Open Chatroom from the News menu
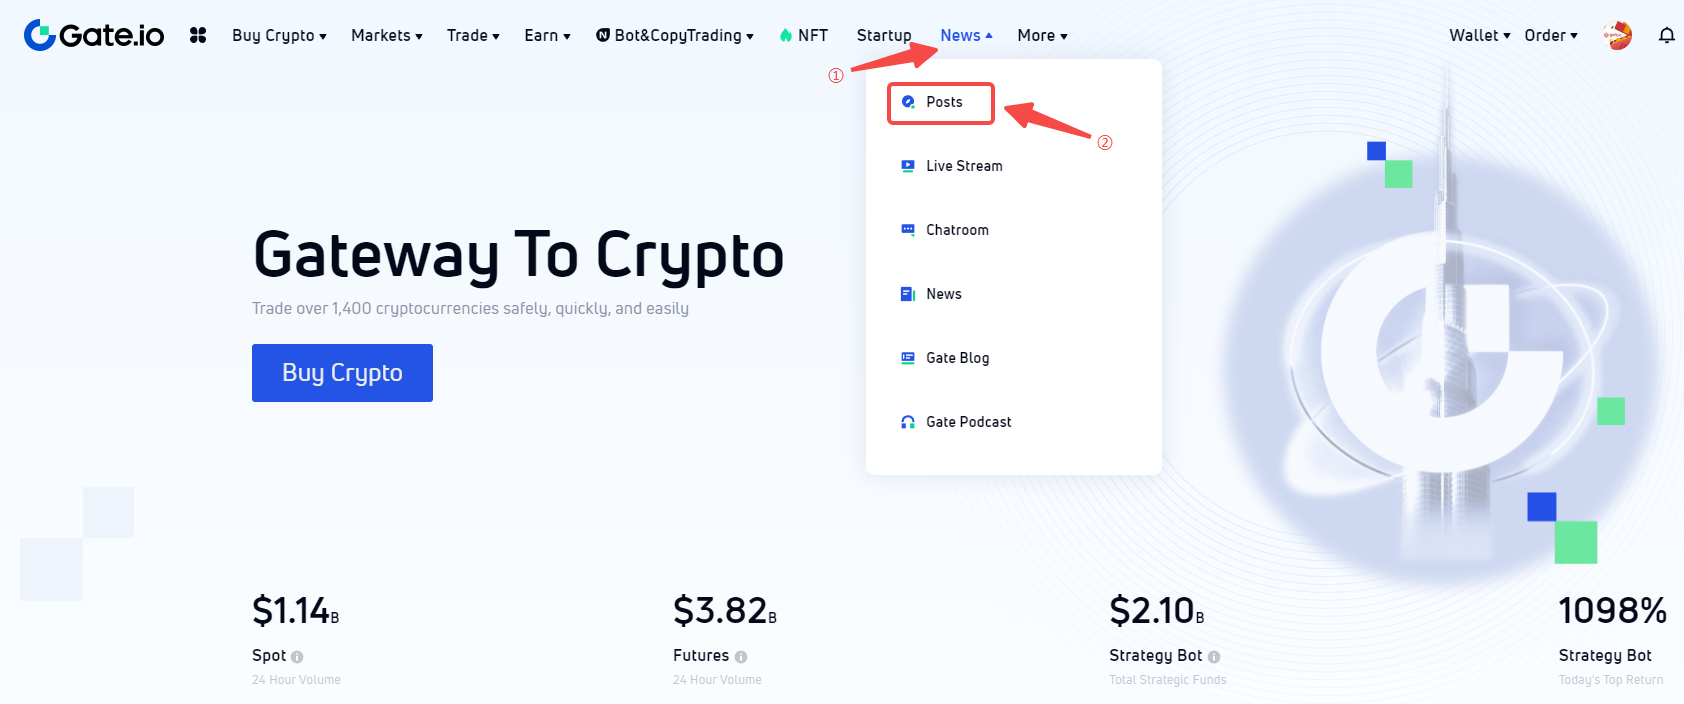This screenshot has height=704, width=1684. tap(956, 230)
